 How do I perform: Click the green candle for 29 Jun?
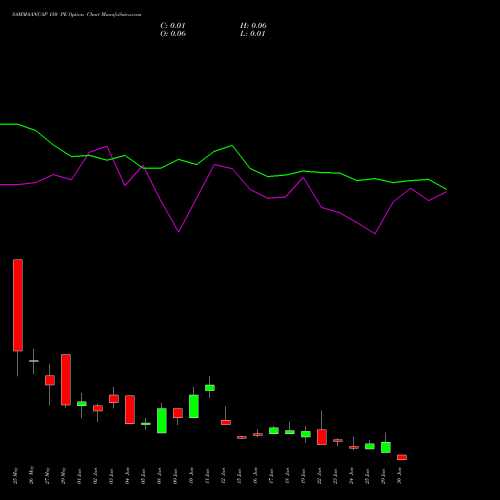[386, 447]
